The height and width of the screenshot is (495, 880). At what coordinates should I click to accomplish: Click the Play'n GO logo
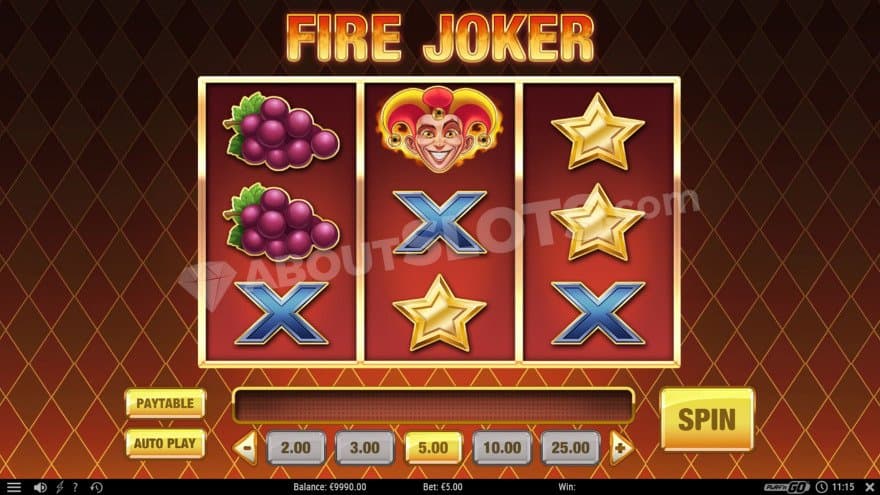click(x=787, y=487)
